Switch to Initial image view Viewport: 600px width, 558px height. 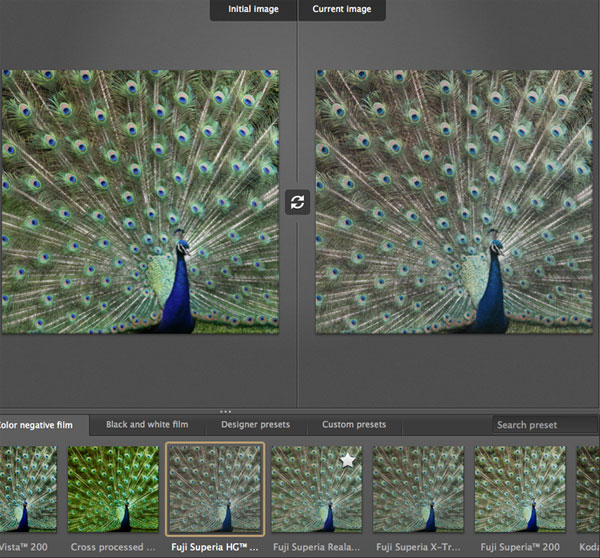click(x=253, y=9)
